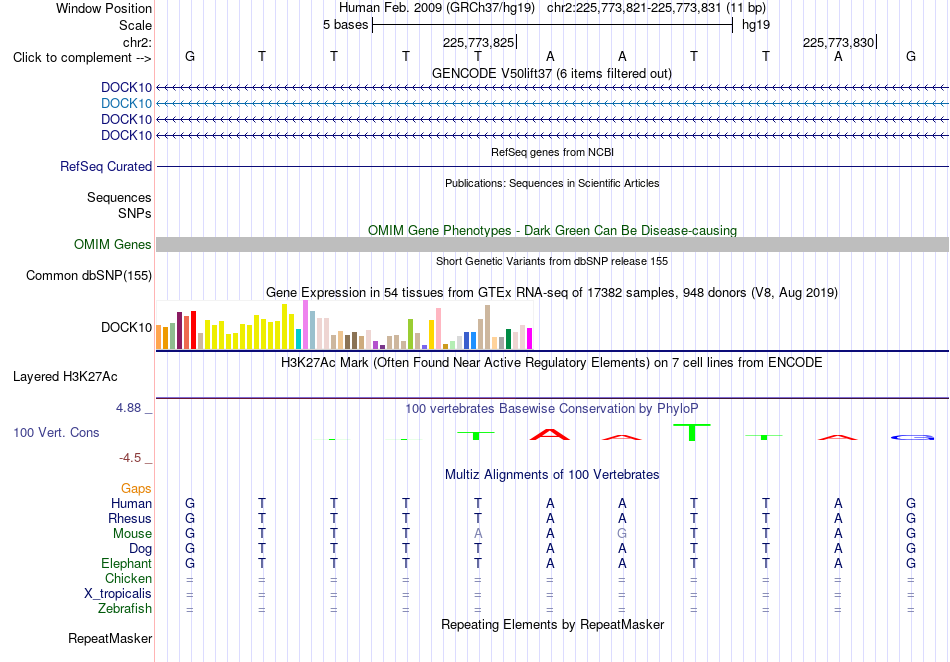
Task: Select the 'Click to complement -->' label
Action: [82, 58]
